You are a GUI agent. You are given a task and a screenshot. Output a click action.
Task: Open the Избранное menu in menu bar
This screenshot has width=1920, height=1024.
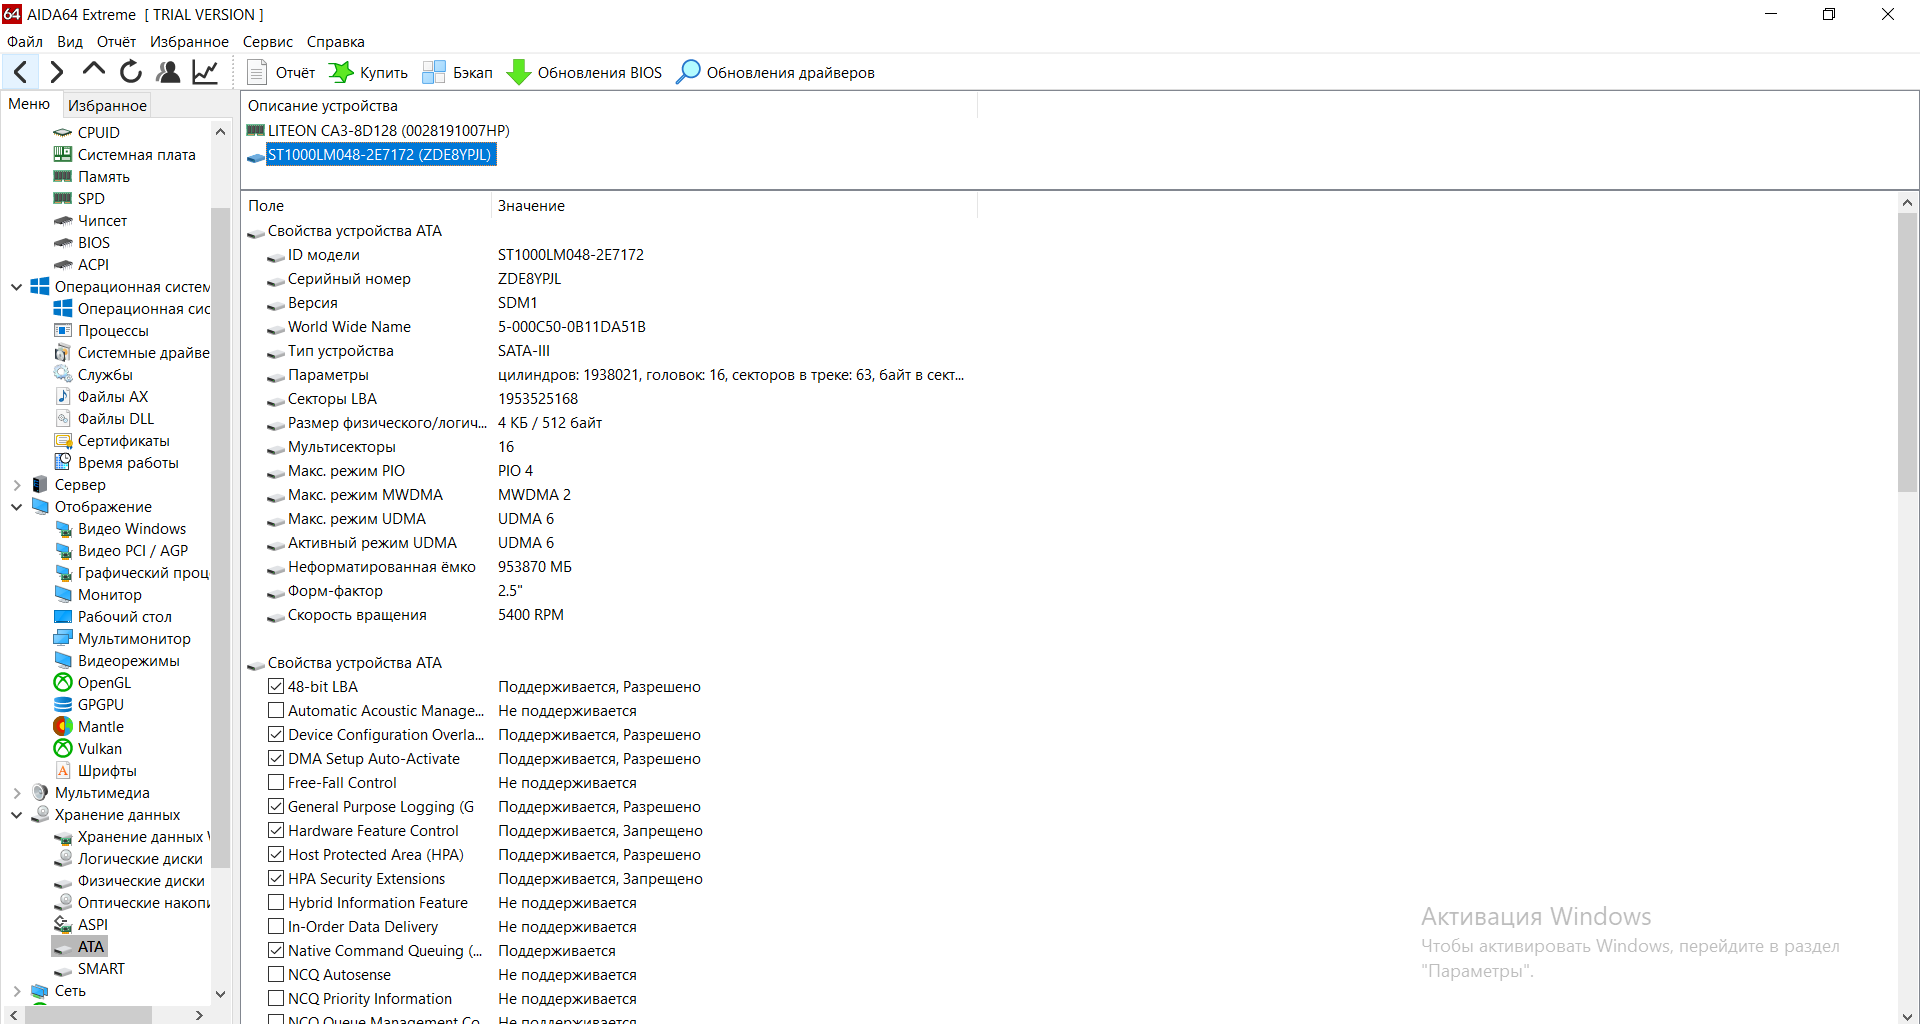(189, 42)
